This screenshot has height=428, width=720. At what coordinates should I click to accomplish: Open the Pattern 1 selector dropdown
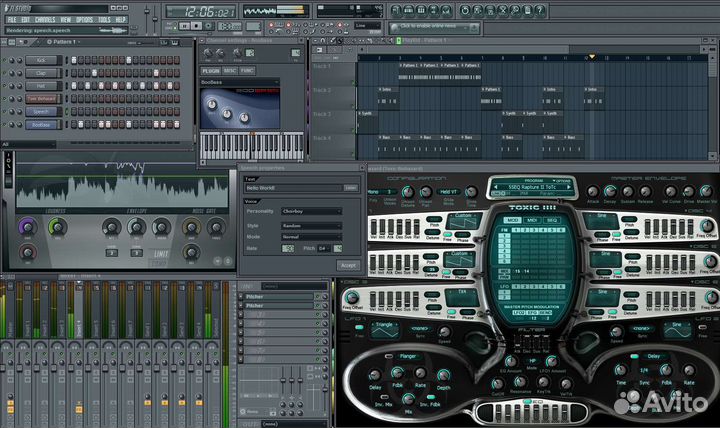pyautogui.click(x=64, y=42)
